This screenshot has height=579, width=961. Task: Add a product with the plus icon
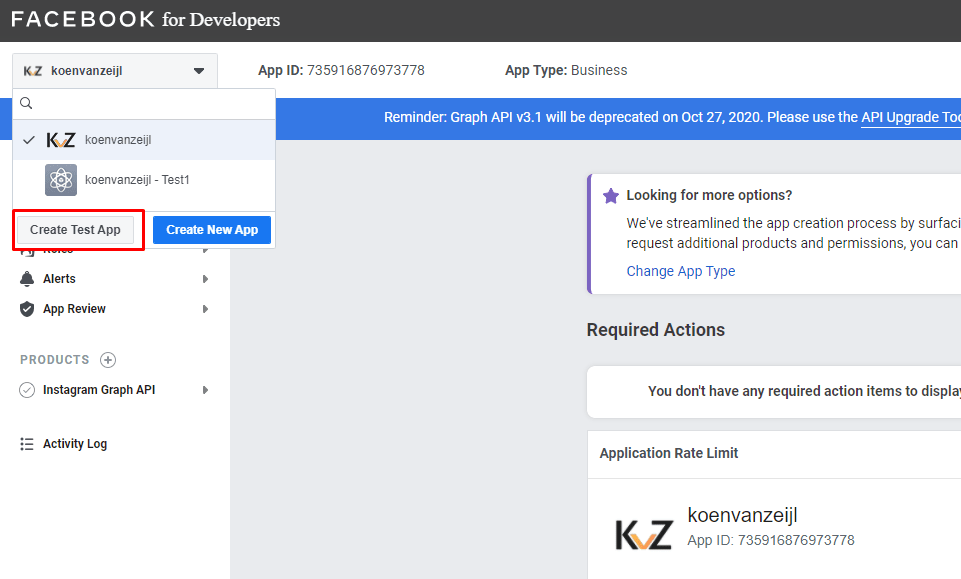[x=108, y=360]
